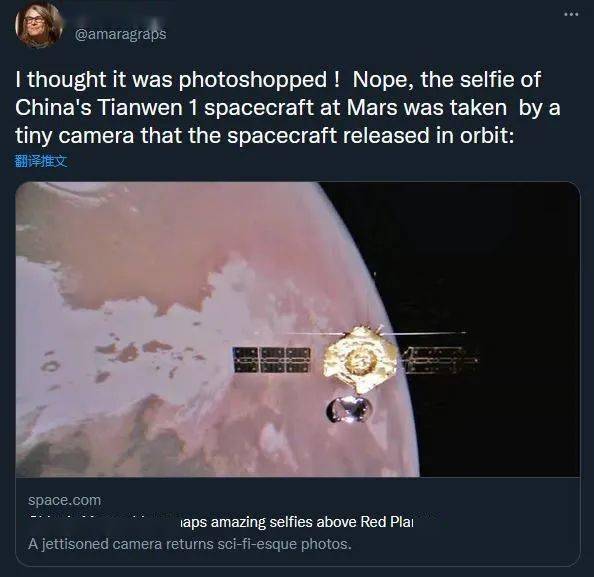The height and width of the screenshot is (577, 594).
Task: Click the round dish antenna below the spacecraft
Action: pyautogui.click(x=349, y=409)
